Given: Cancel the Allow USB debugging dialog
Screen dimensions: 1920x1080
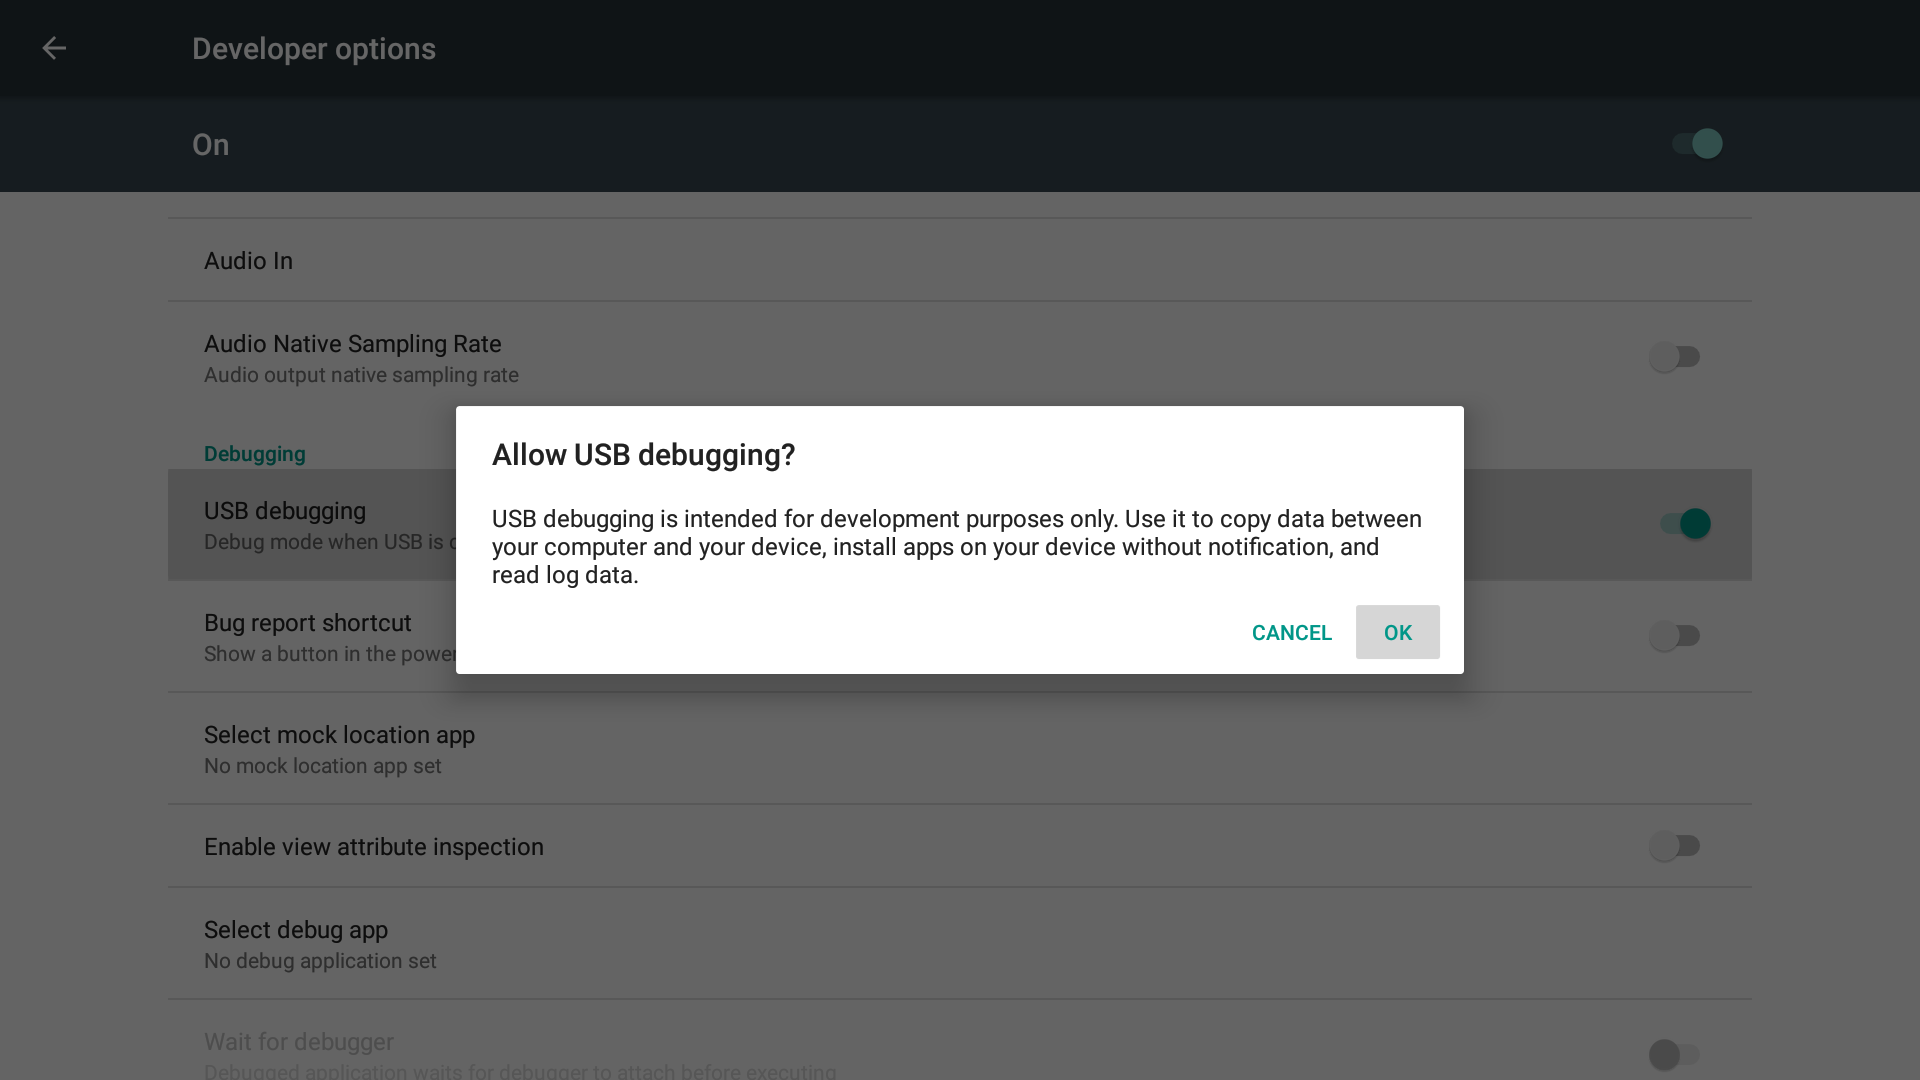Looking at the screenshot, I should [1291, 632].
